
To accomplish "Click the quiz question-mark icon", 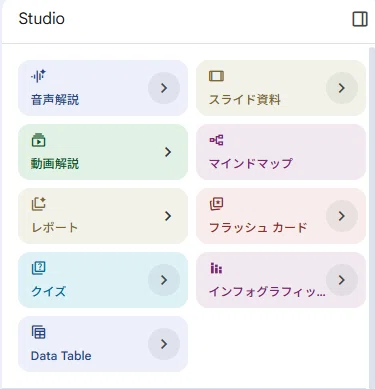I will click(38, 268).
